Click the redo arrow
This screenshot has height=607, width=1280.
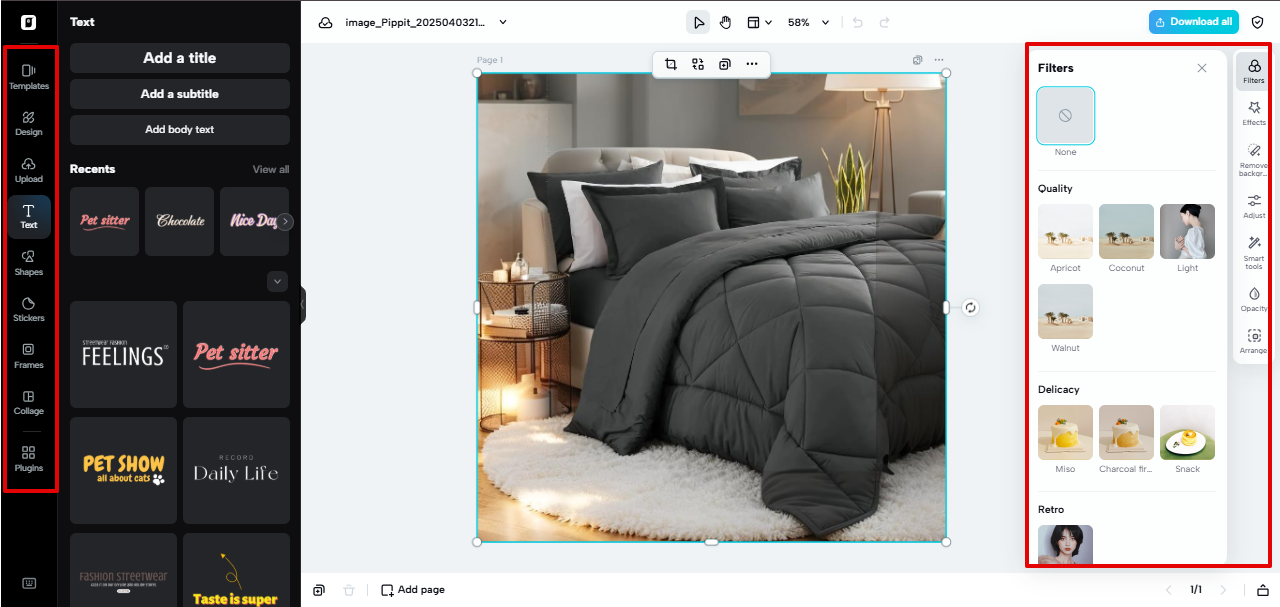point(885,22)
